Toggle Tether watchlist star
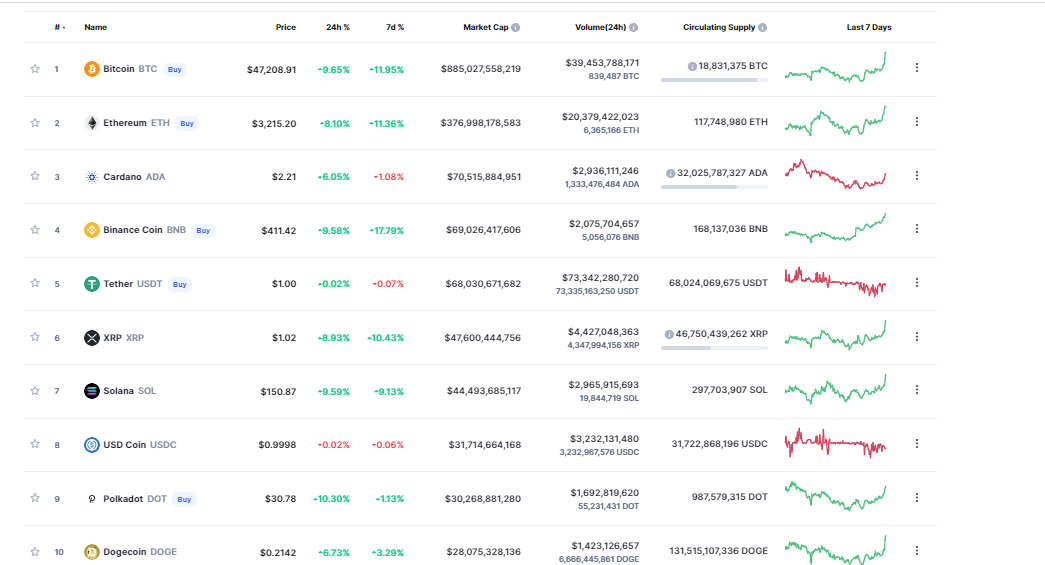The image size is (1045, 565). coord(35,283)
